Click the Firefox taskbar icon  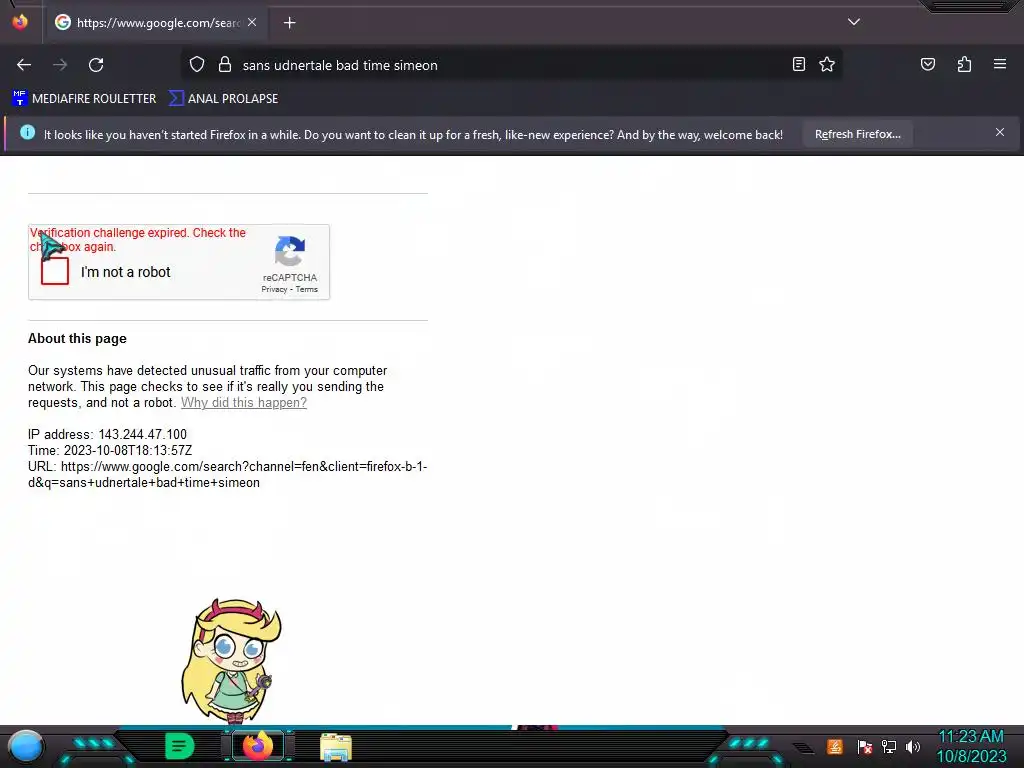click(x=258, y=746)
